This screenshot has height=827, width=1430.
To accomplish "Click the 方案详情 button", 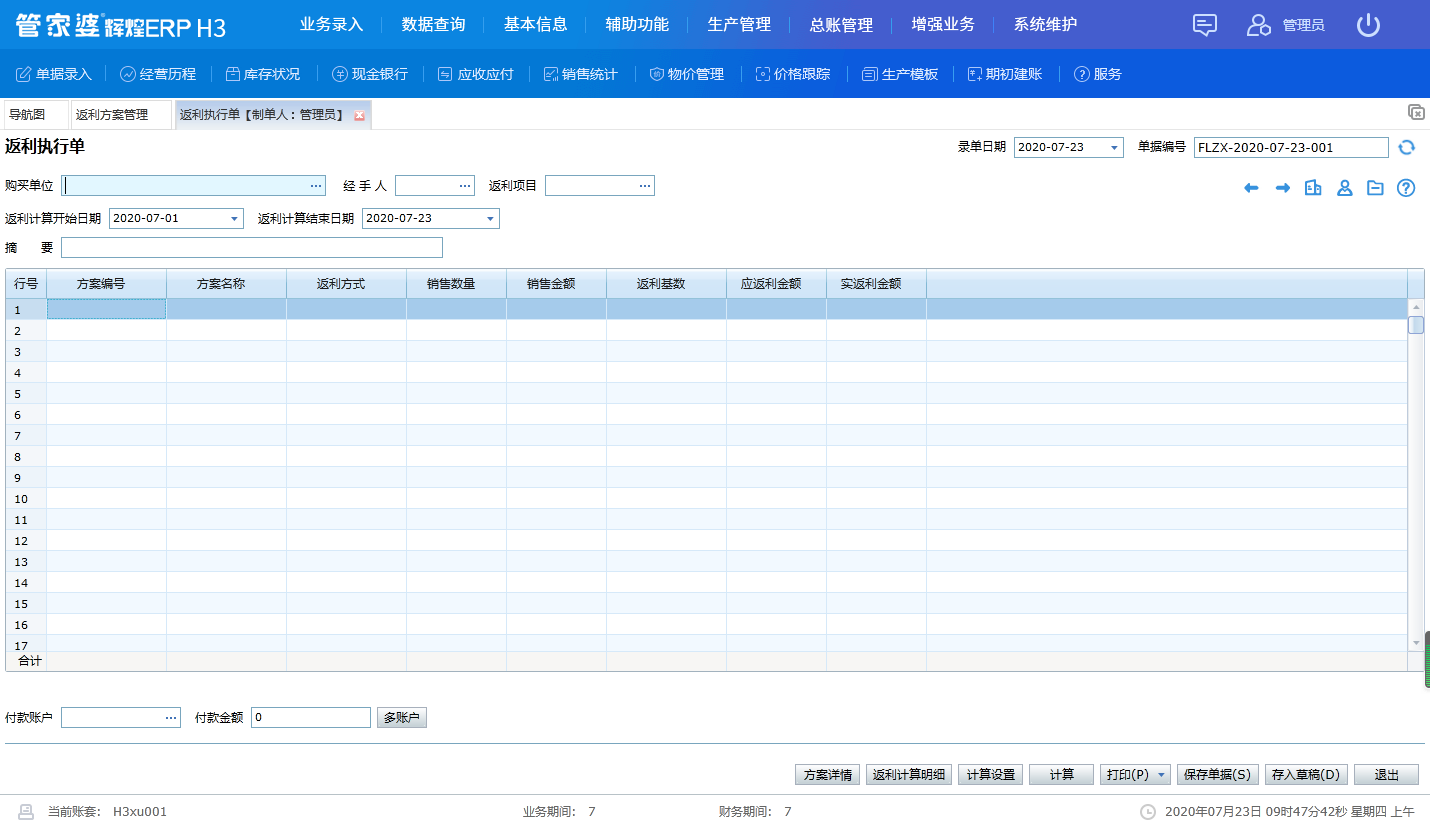I will [x=828, y=775].
